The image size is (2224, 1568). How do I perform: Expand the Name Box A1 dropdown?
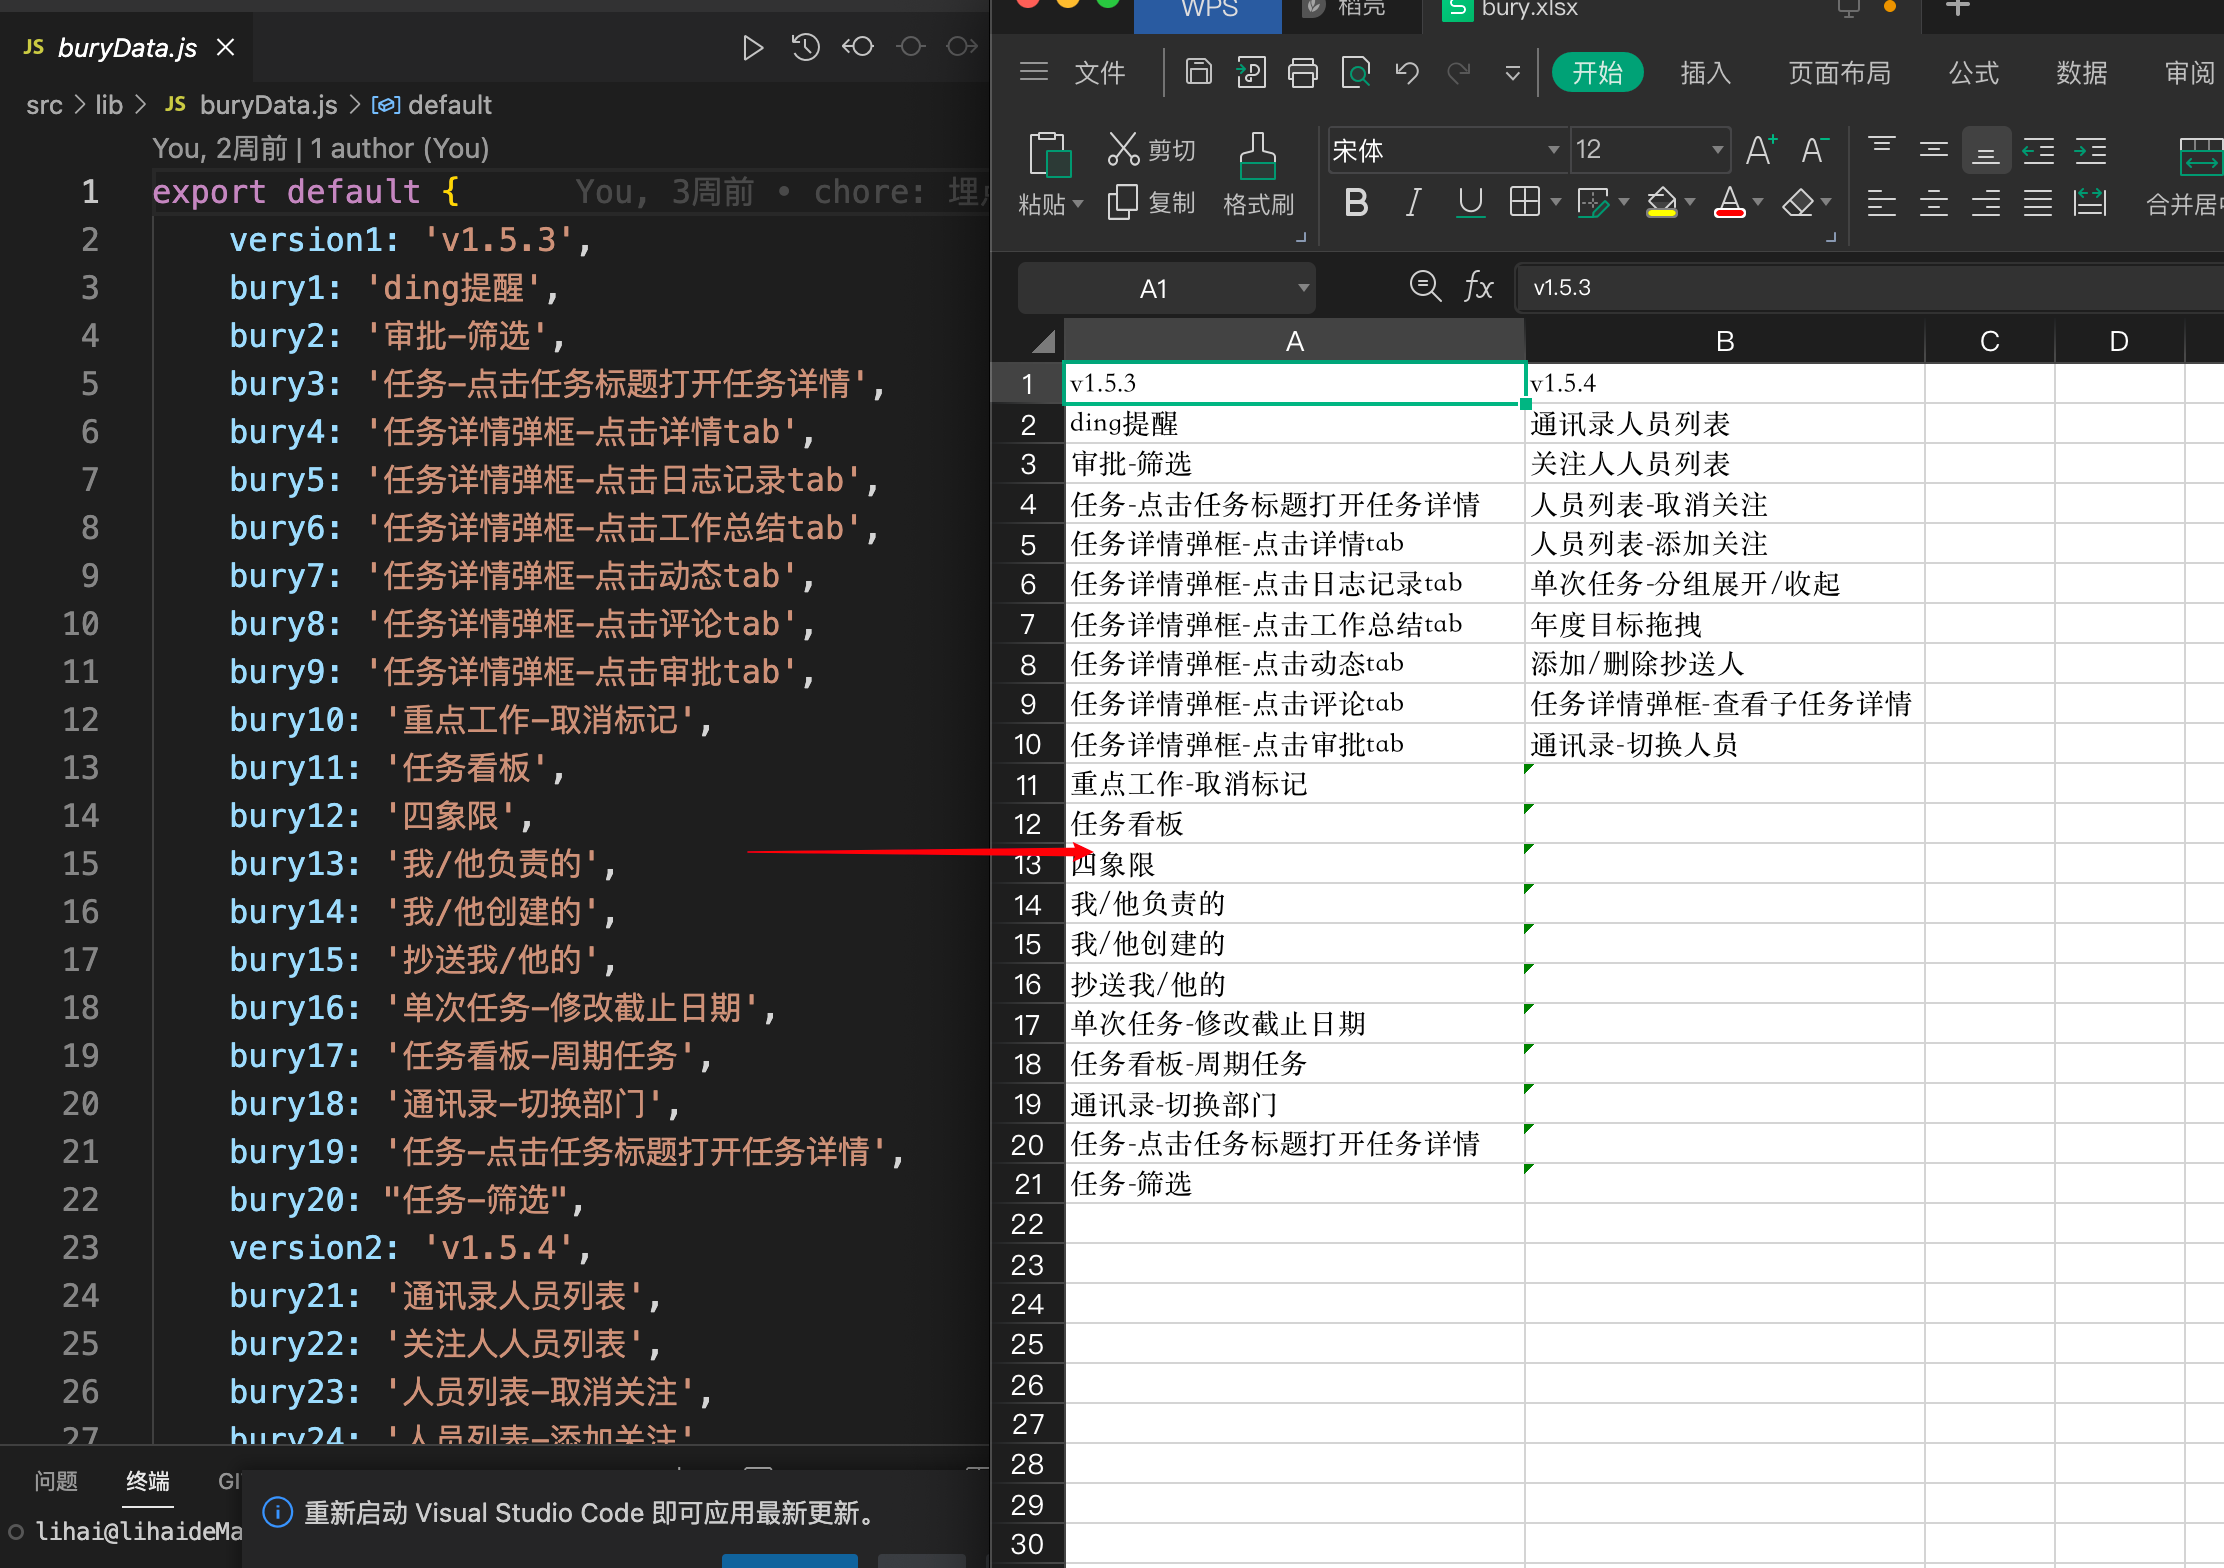(x=1303, y=288)
